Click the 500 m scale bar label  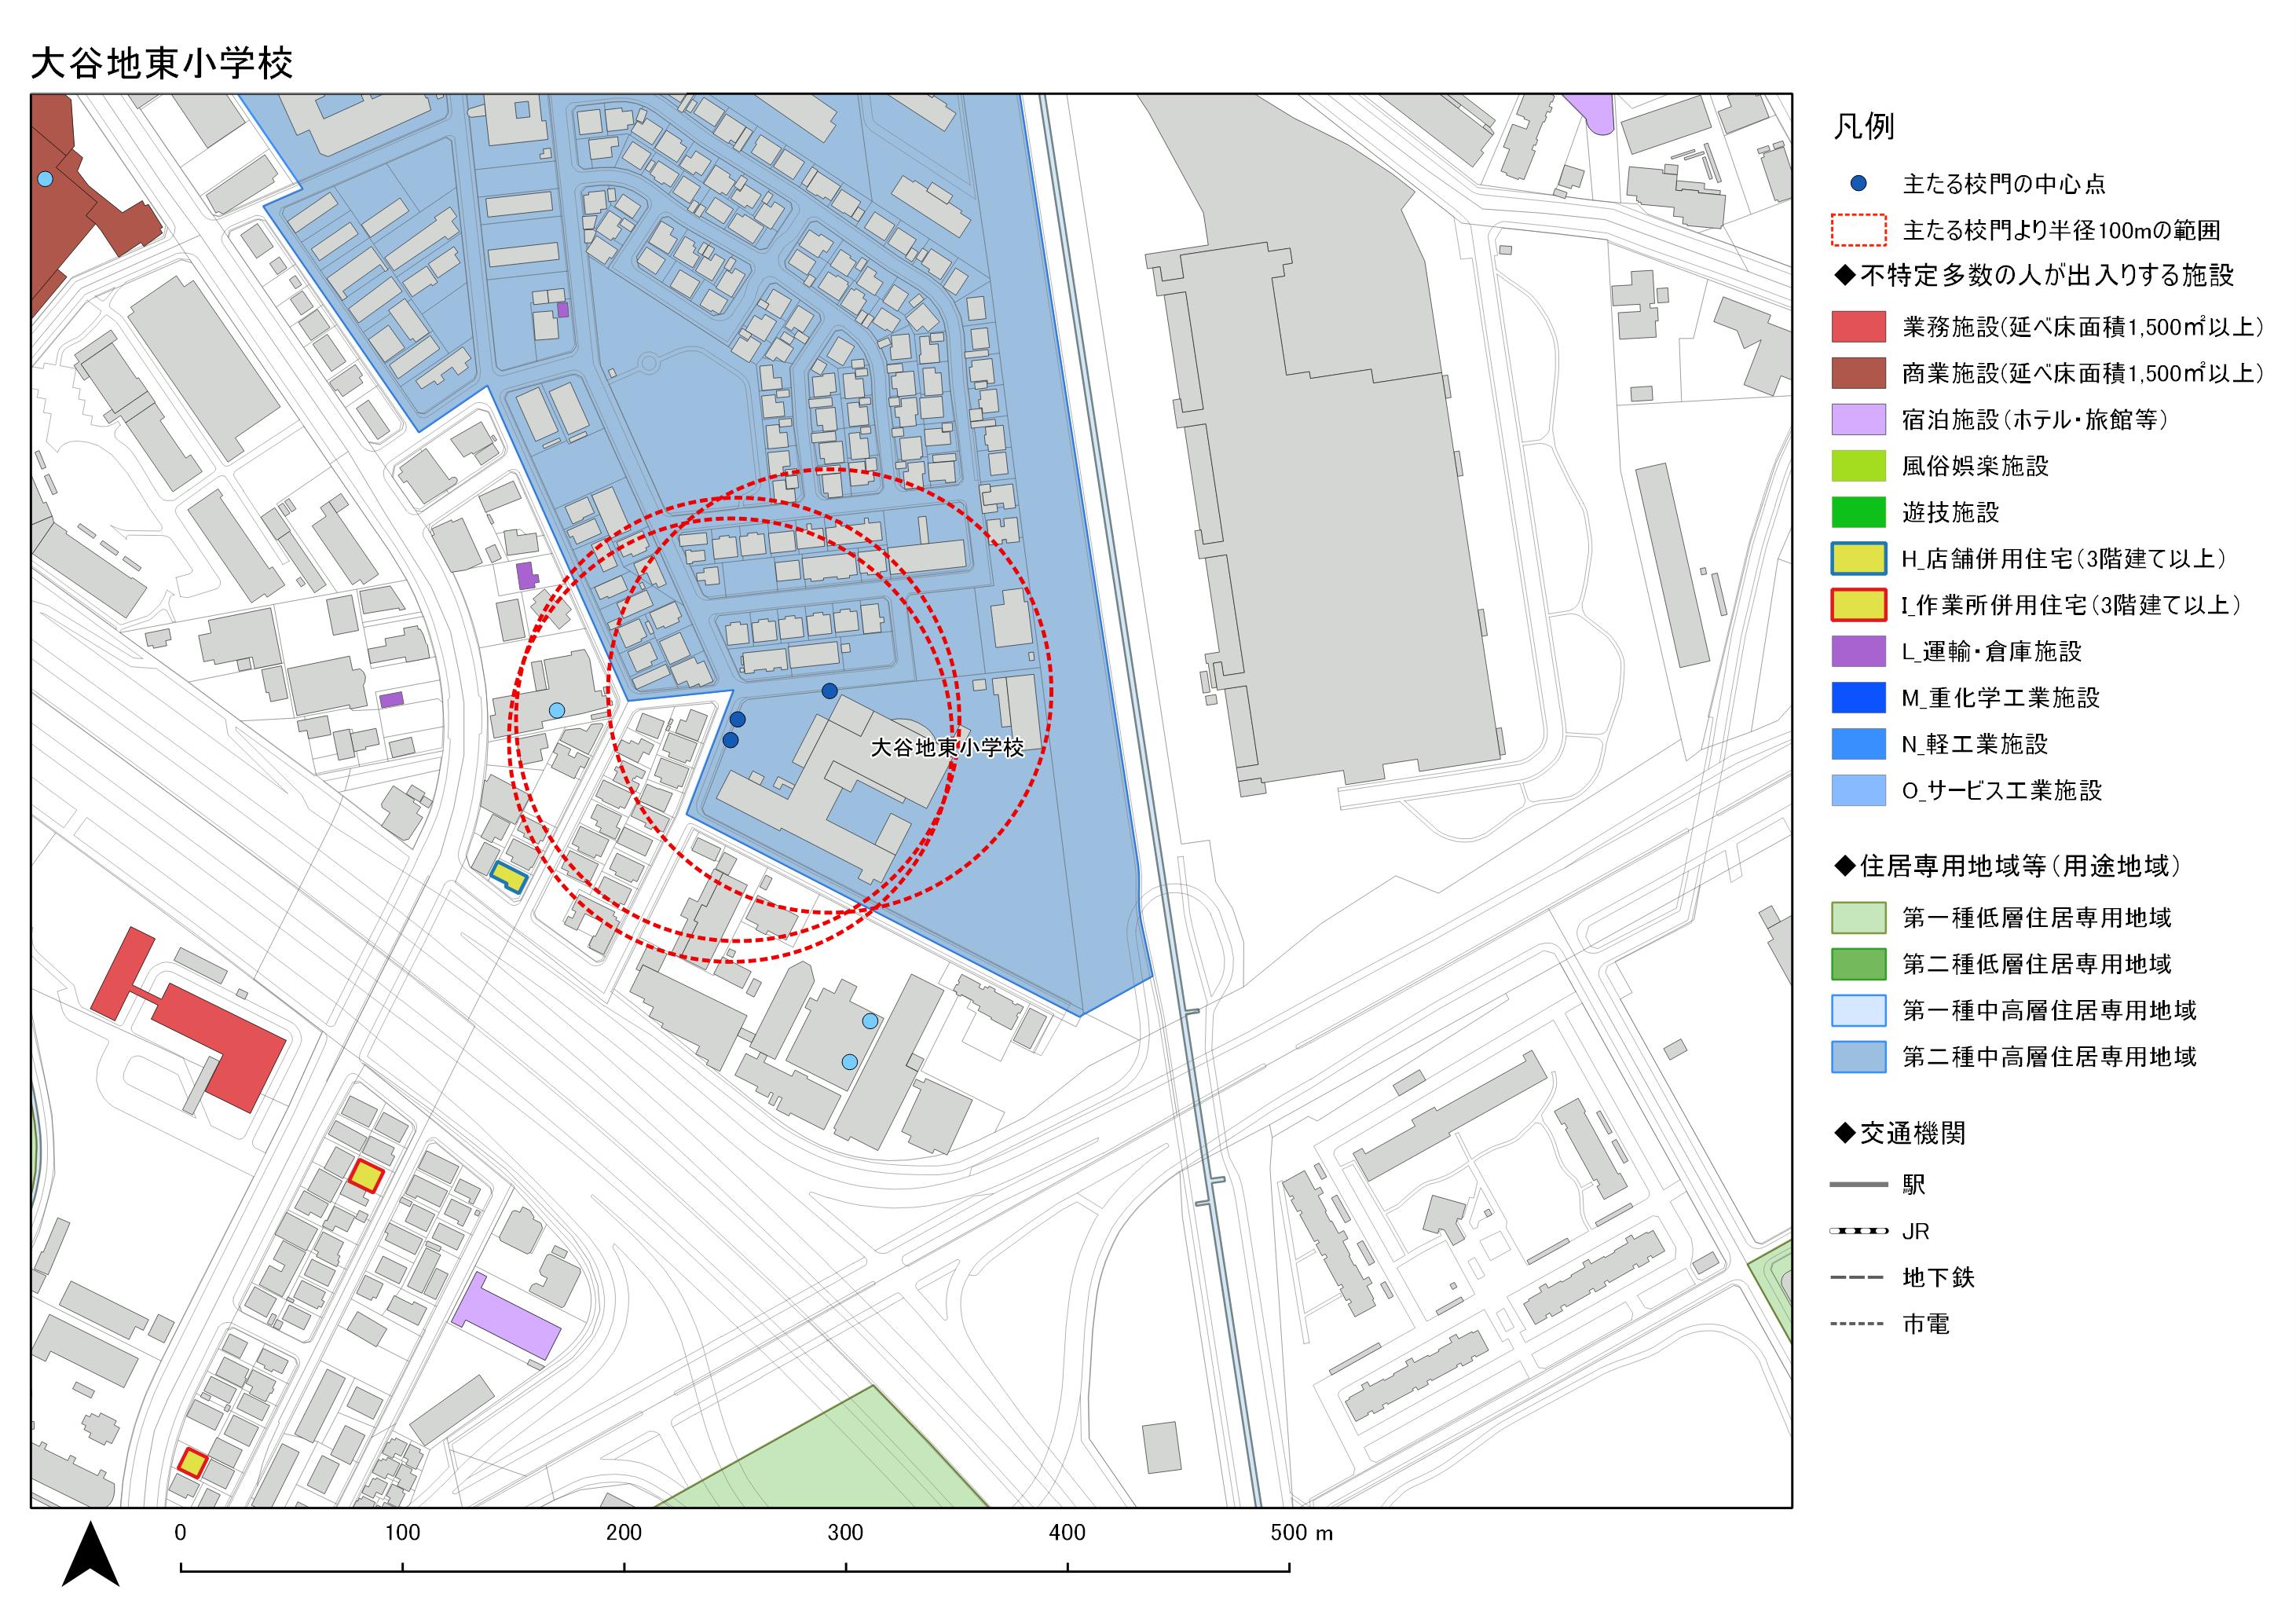1300,1533
